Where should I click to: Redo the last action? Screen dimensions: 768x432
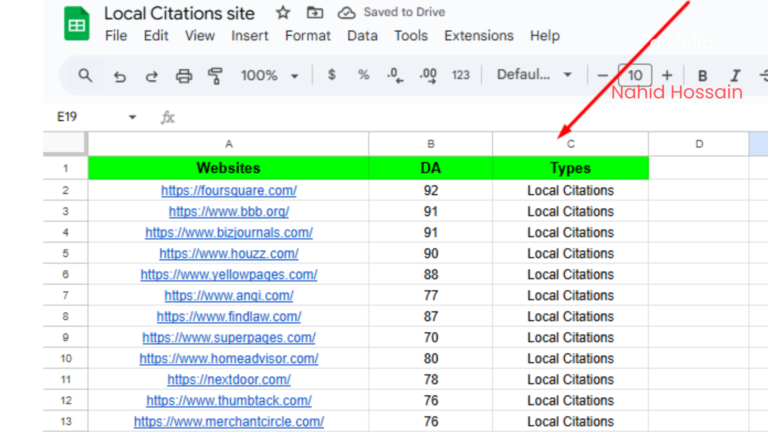coord(151,76)
